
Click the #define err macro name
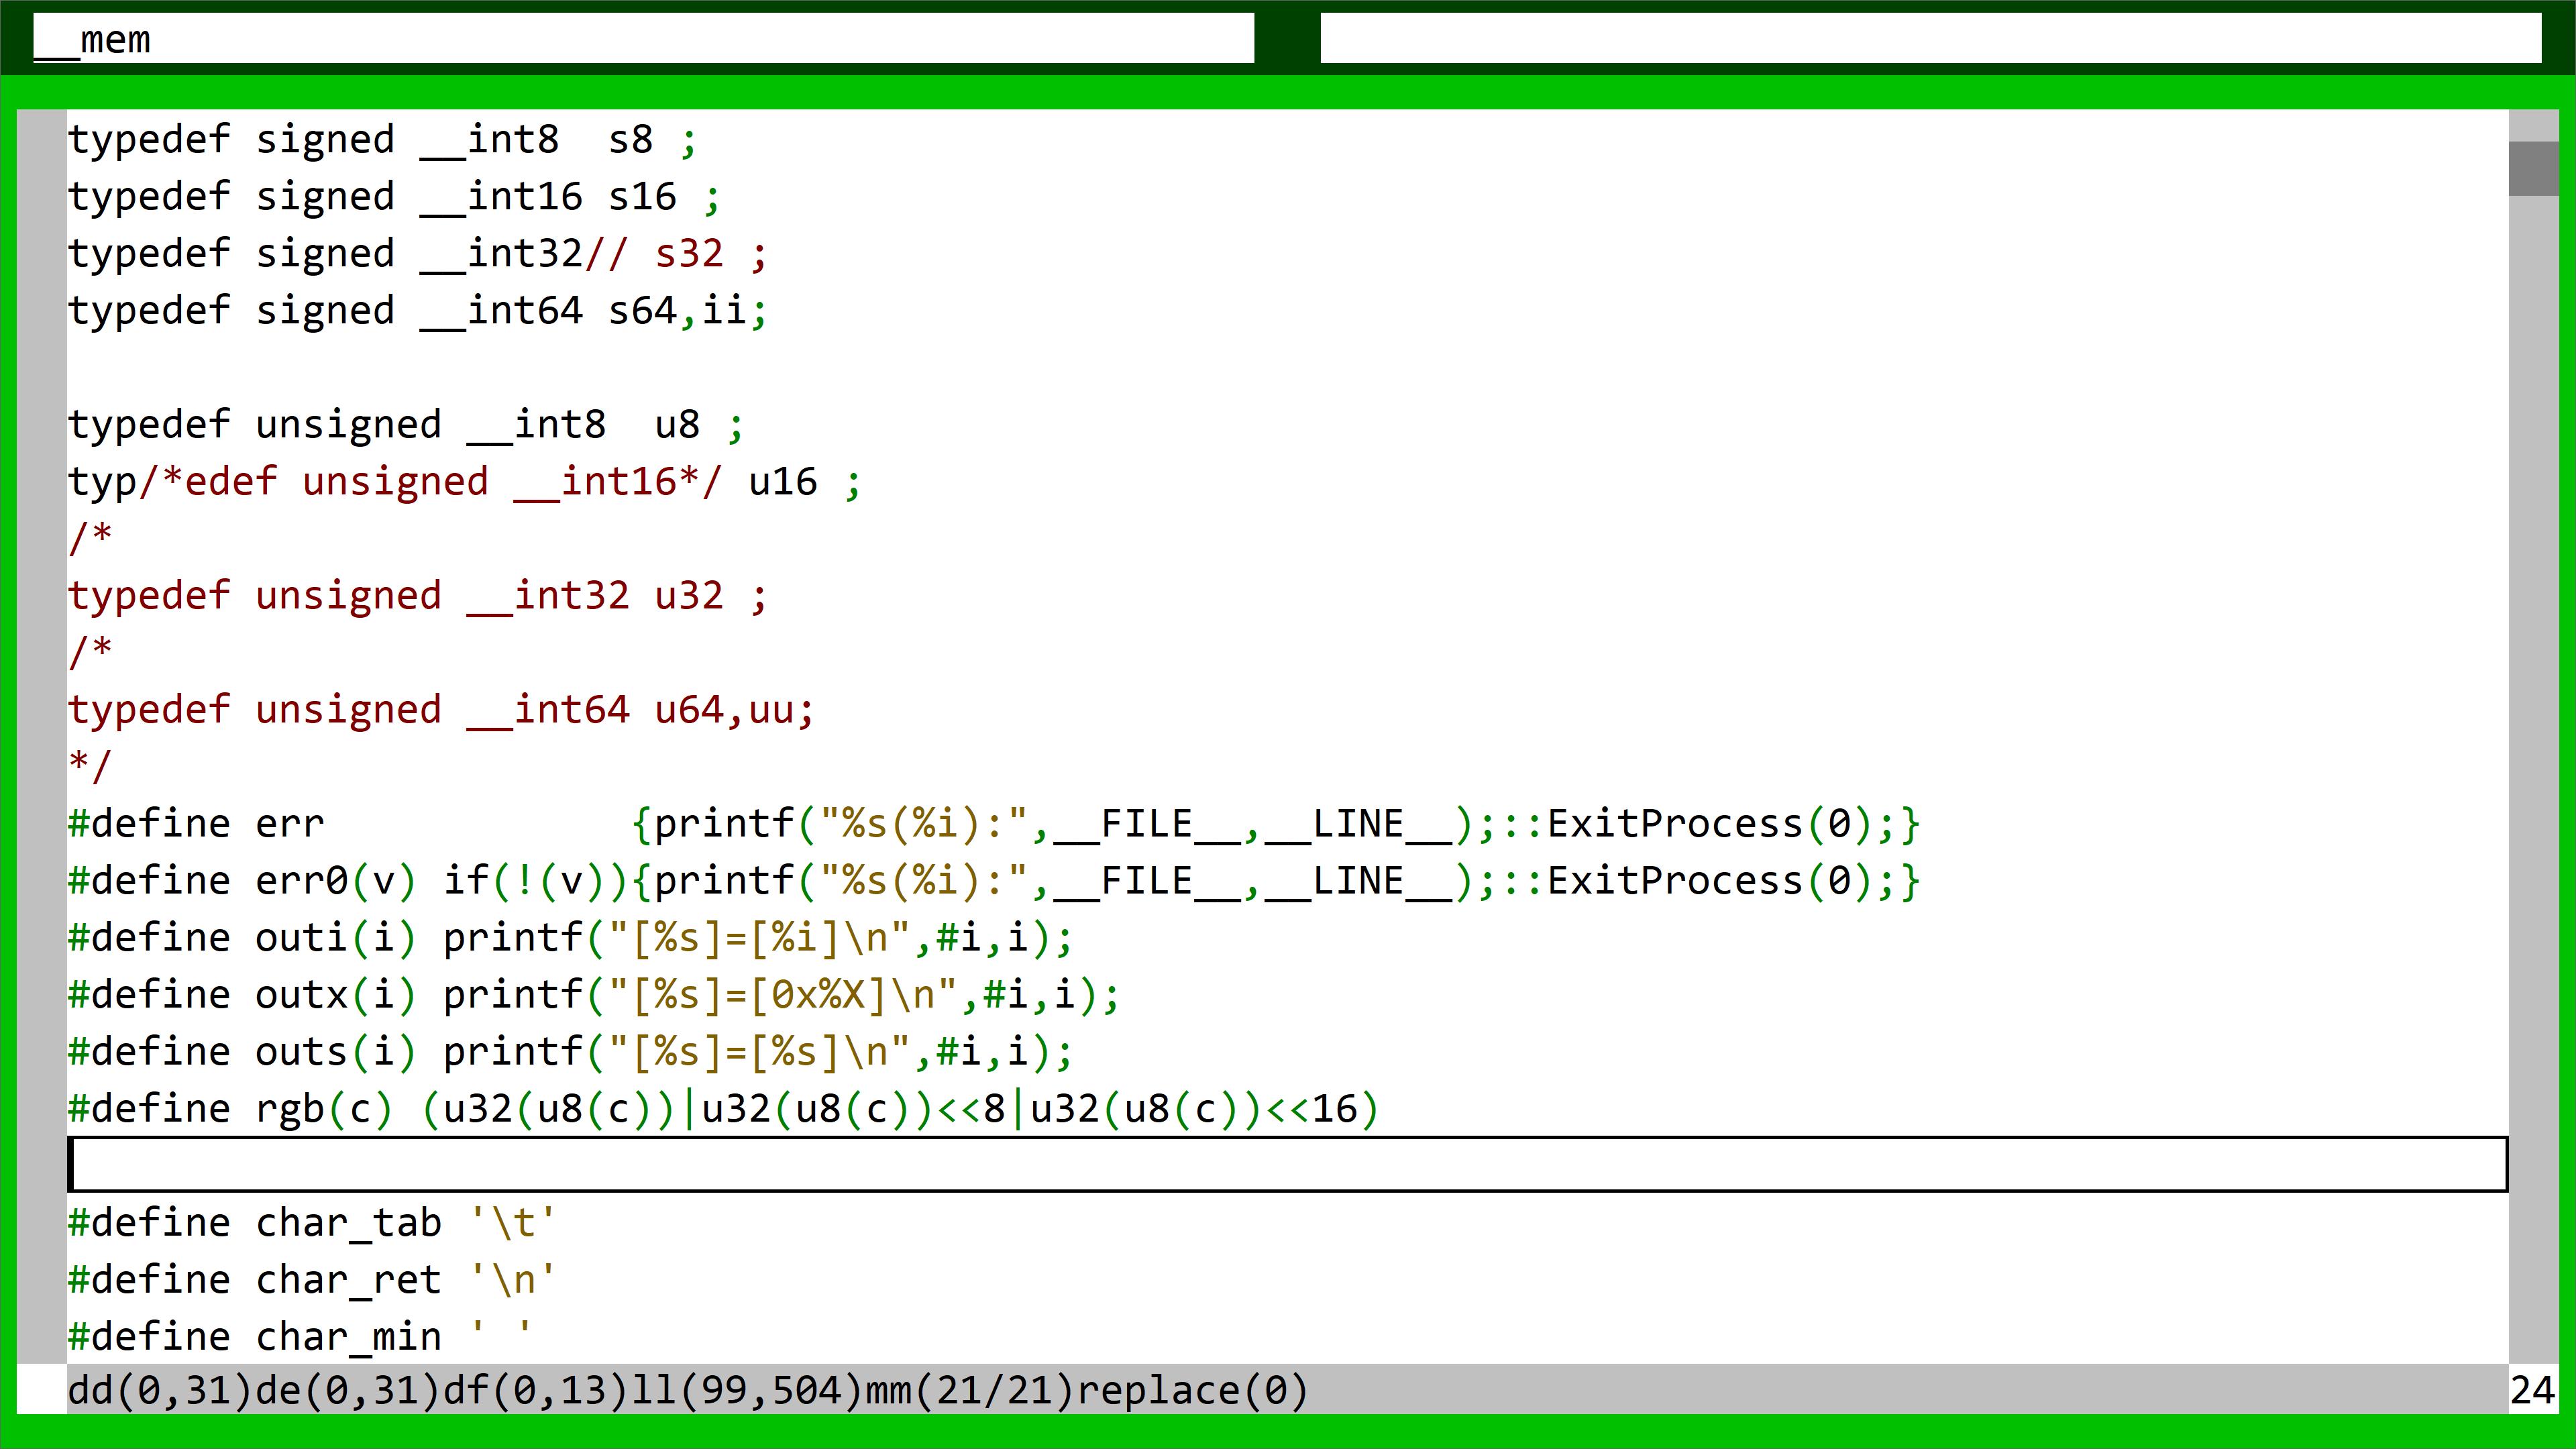click(x=289, y=824)
